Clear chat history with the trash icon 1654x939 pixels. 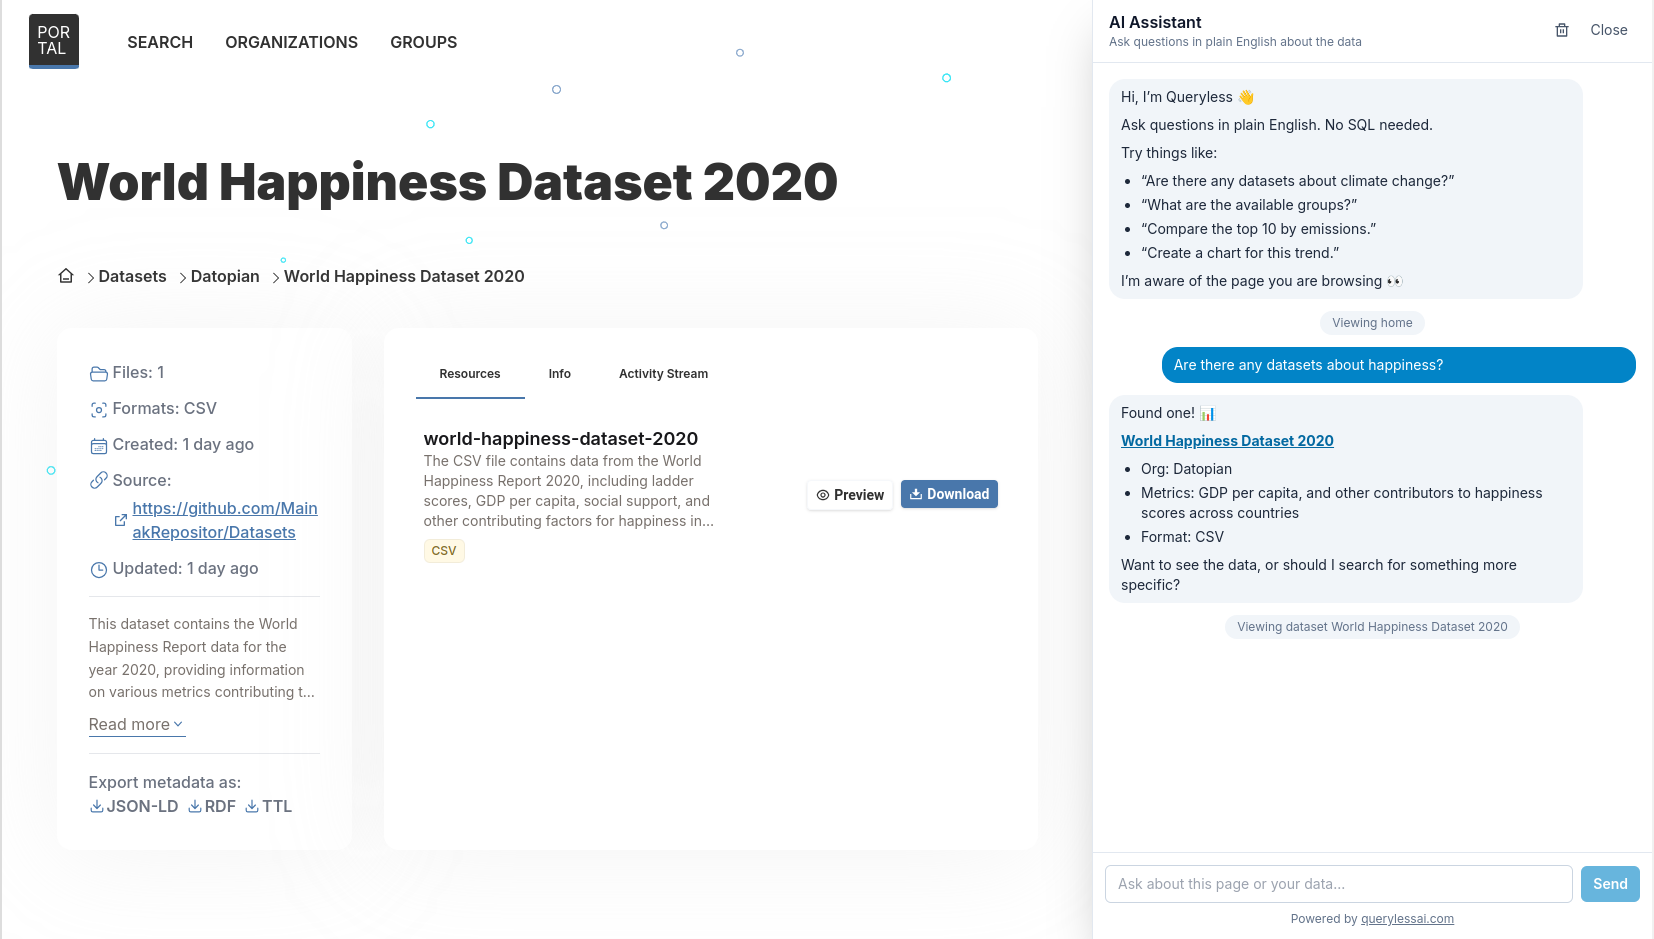point(1561,30)
